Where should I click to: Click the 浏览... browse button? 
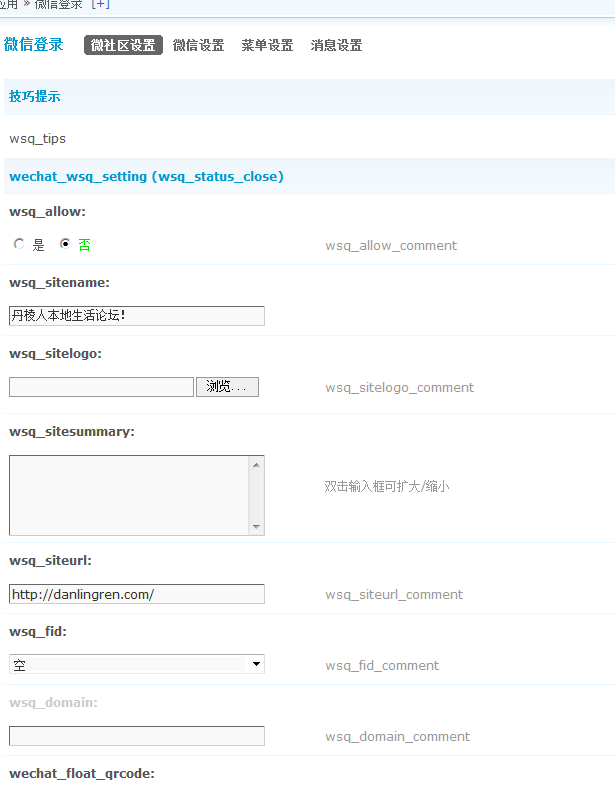pyautogui.click(x=227, y=387)
